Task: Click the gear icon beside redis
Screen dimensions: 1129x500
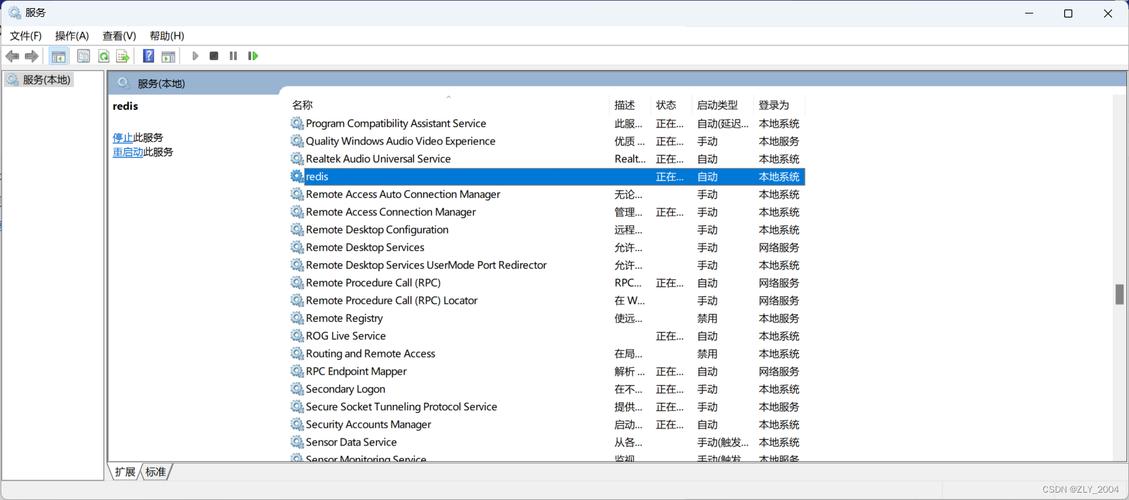Action: click(297, 177)
